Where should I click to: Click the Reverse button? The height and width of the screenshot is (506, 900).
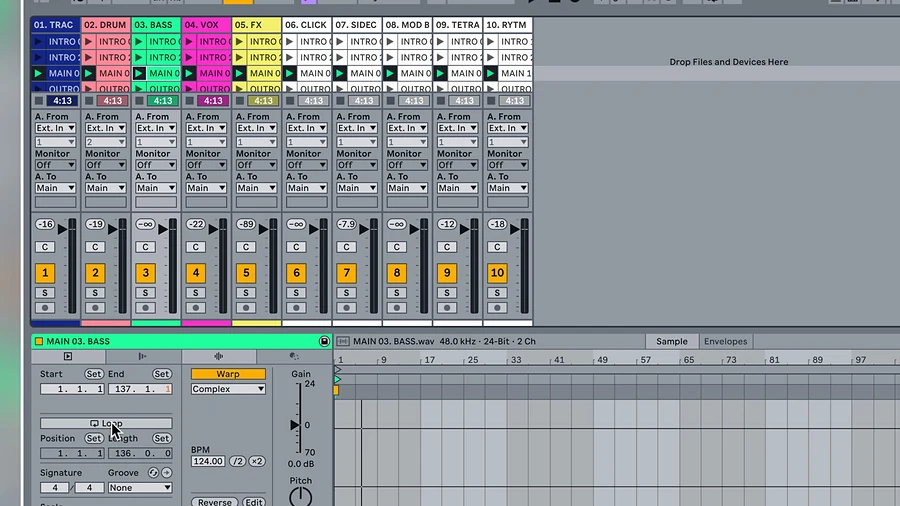(215, 502)
